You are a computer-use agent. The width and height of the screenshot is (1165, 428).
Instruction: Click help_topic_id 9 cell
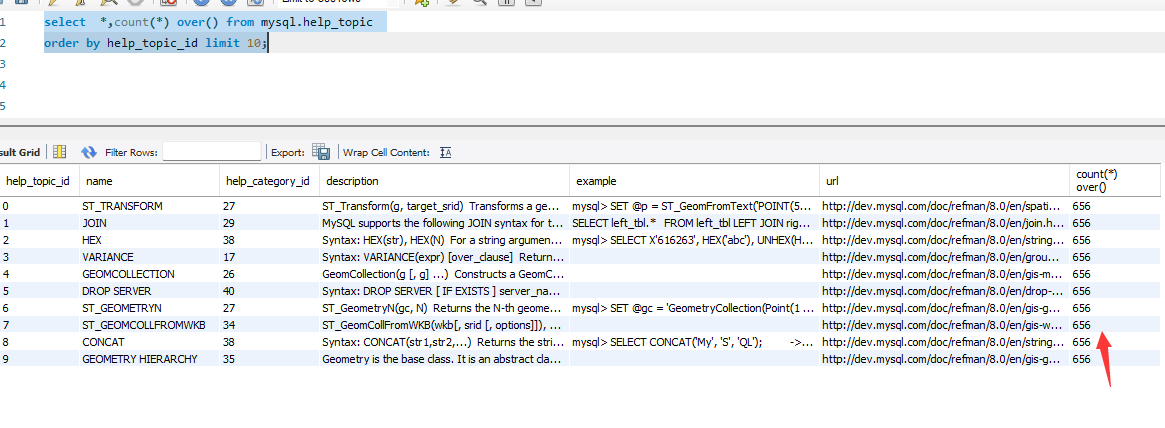pyautogui.click(x=38, y=359)
